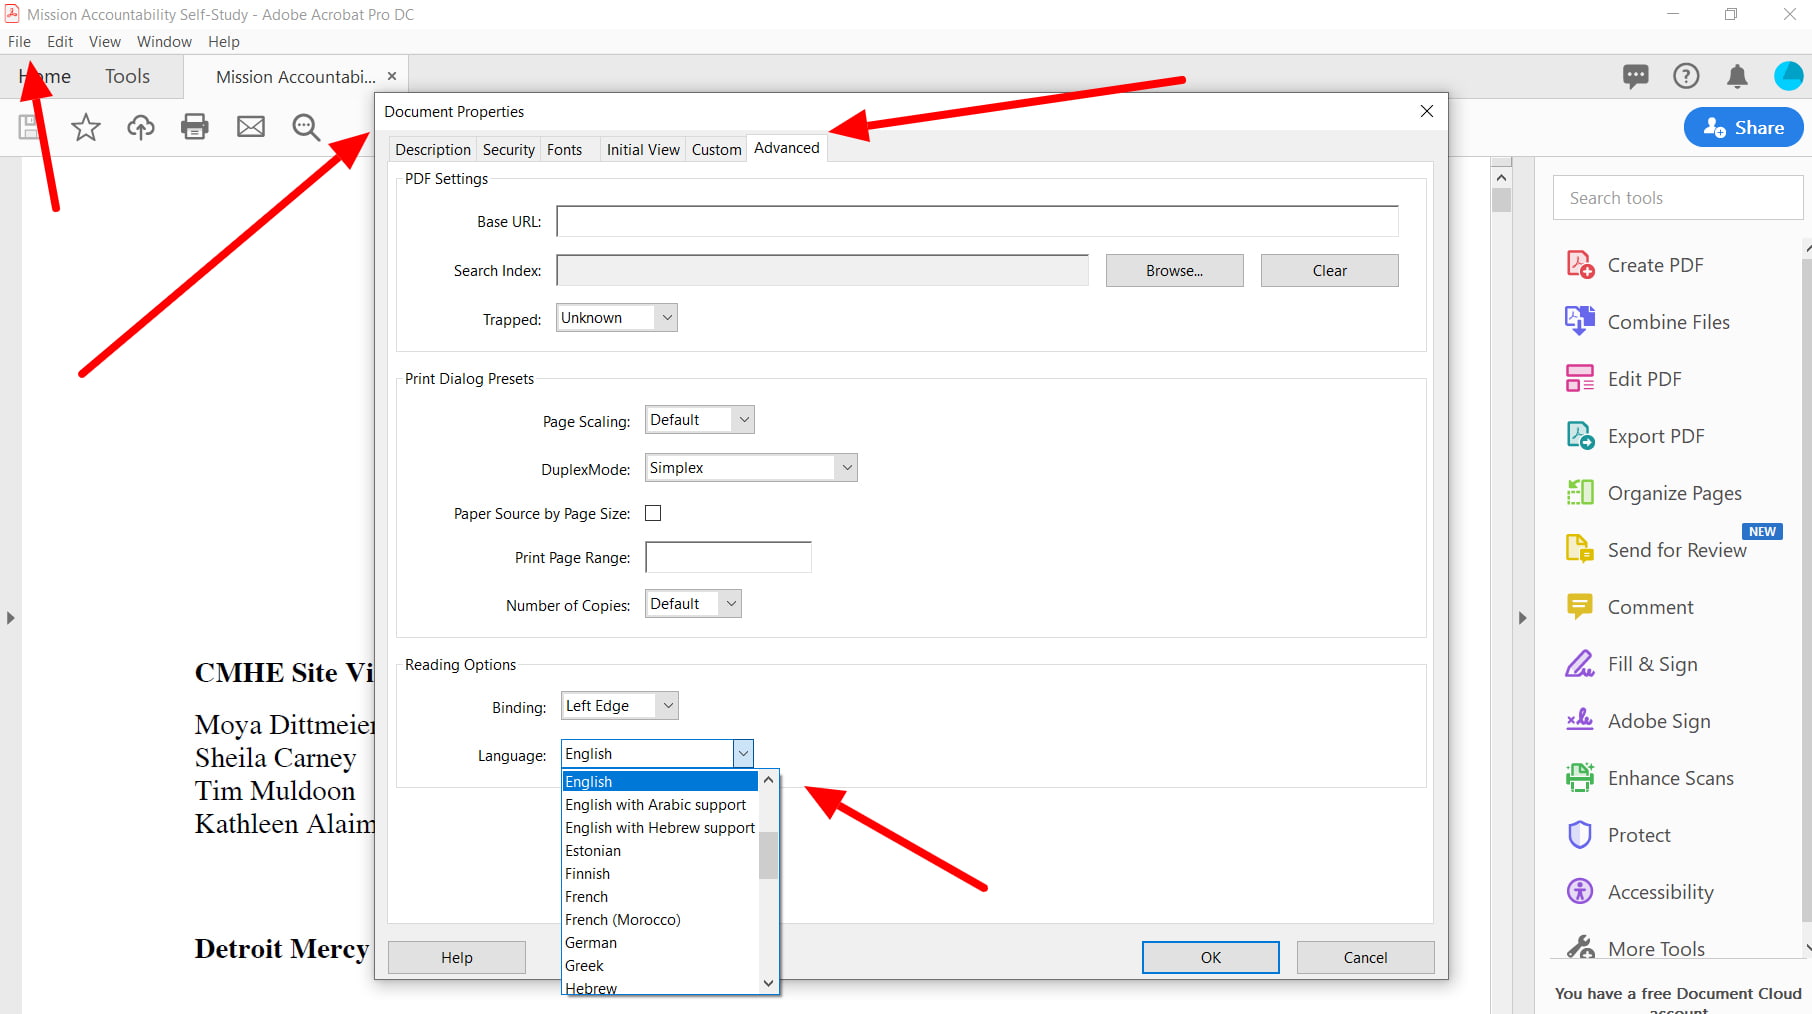Switch to the Custom tab
The width and height of the screenshot is (1812, 1014).
tap(716, 149)
